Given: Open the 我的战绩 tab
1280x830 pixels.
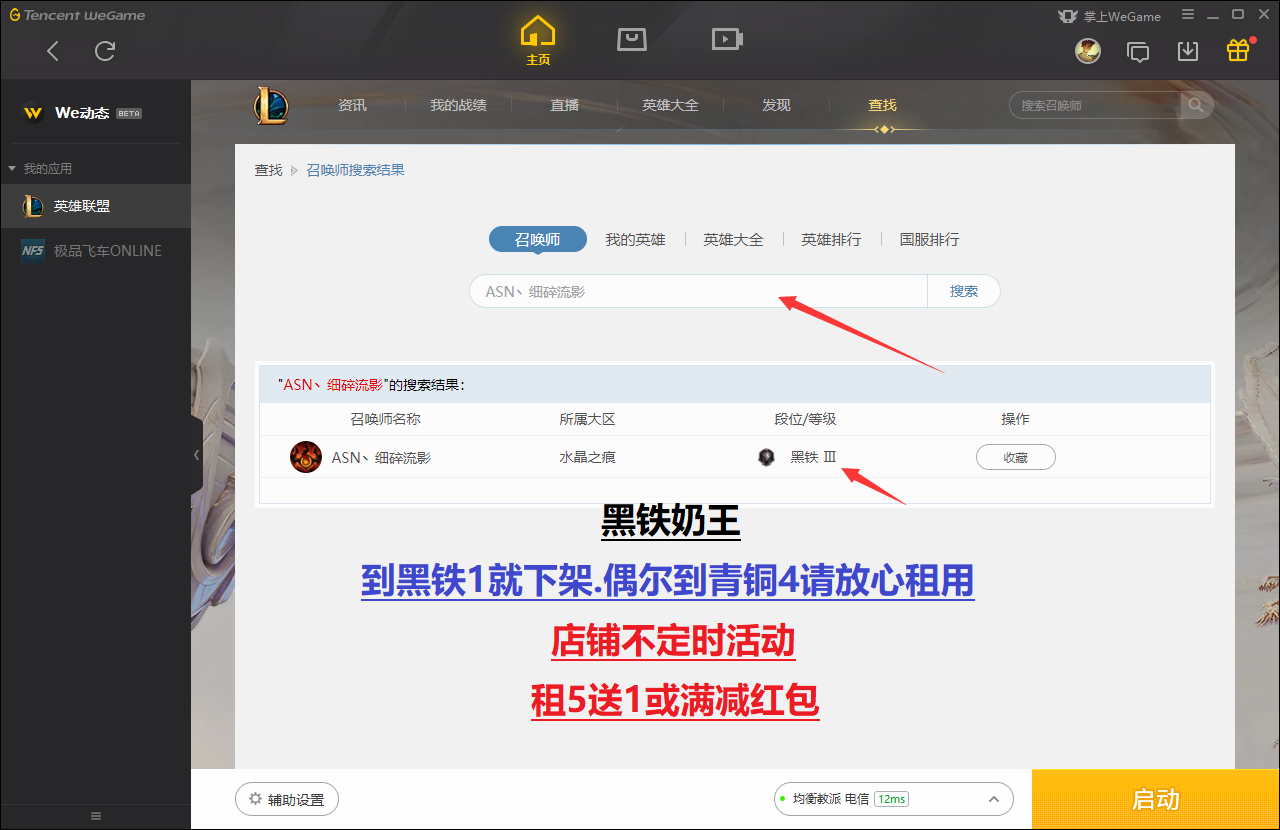Looking at the screenshot, I should coord(458,105).
